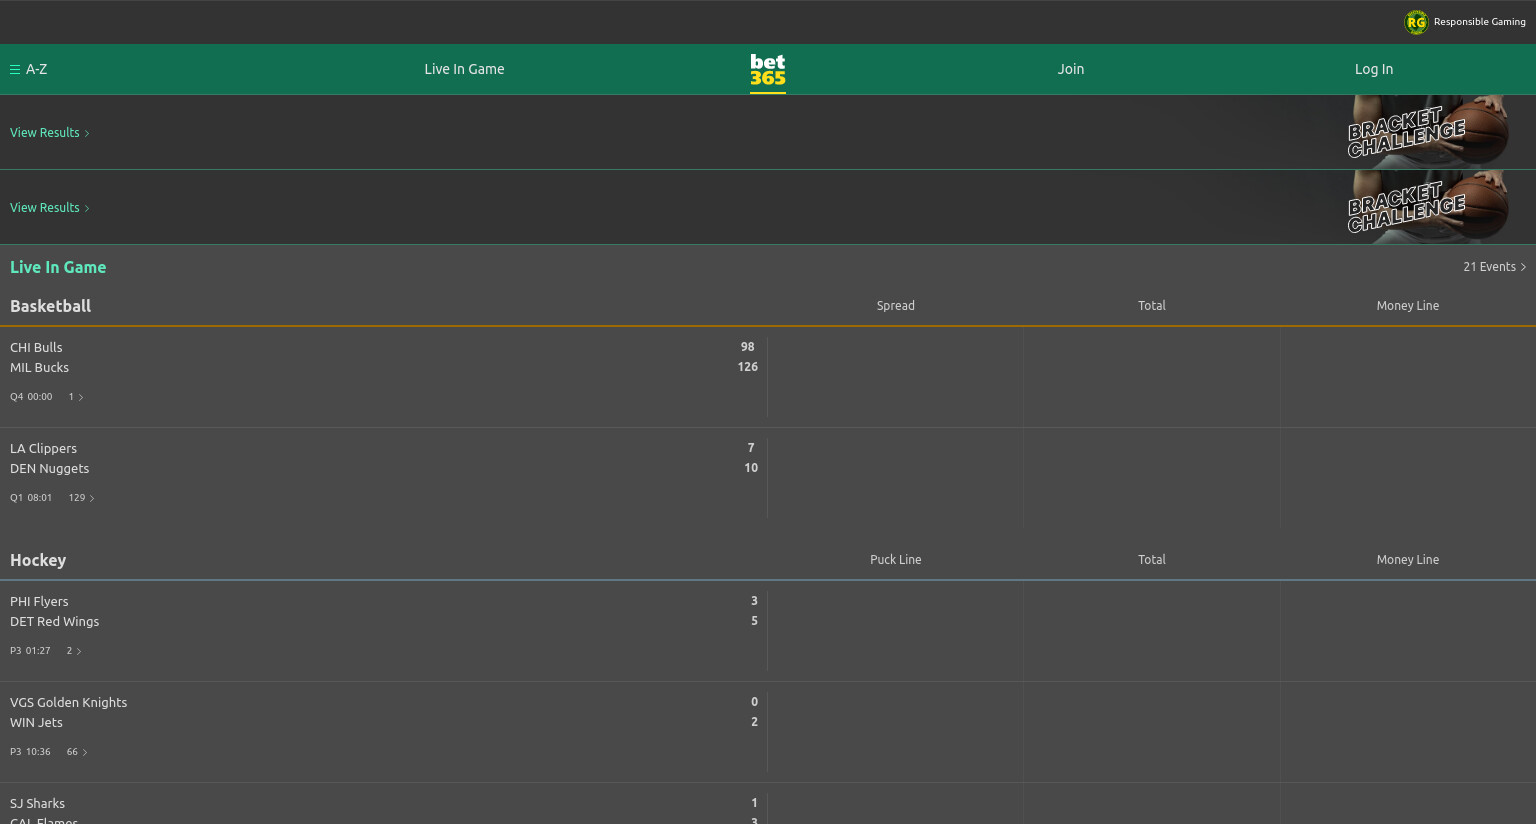Open the SJ Sharks team row
The width and height of the screenshot is (1536, 824).
(37, 803)
